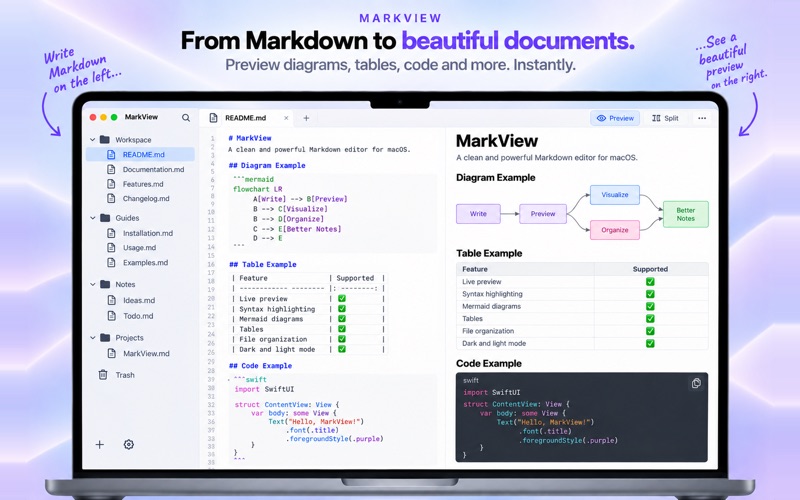Click the Installation.md file icon
Viewport: 800px width, 500px height.
tap(111, 233)
